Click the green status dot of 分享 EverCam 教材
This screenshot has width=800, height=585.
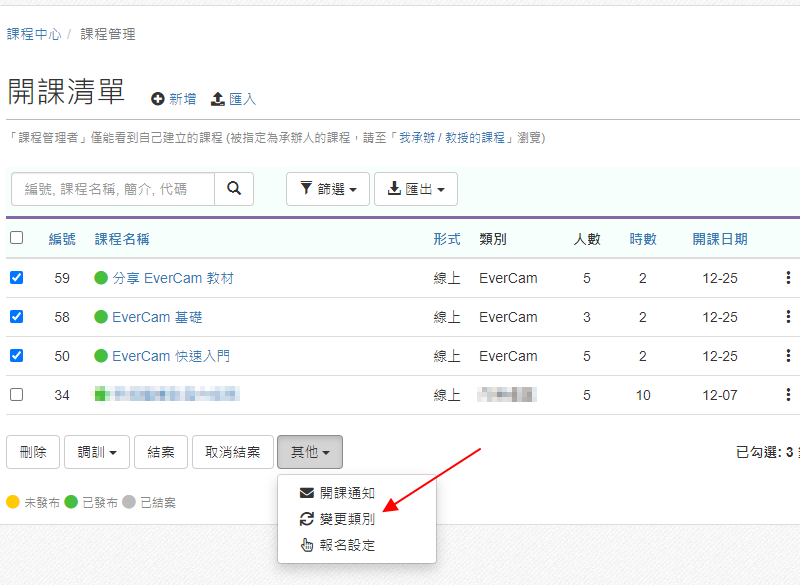(x=101, y=278)
